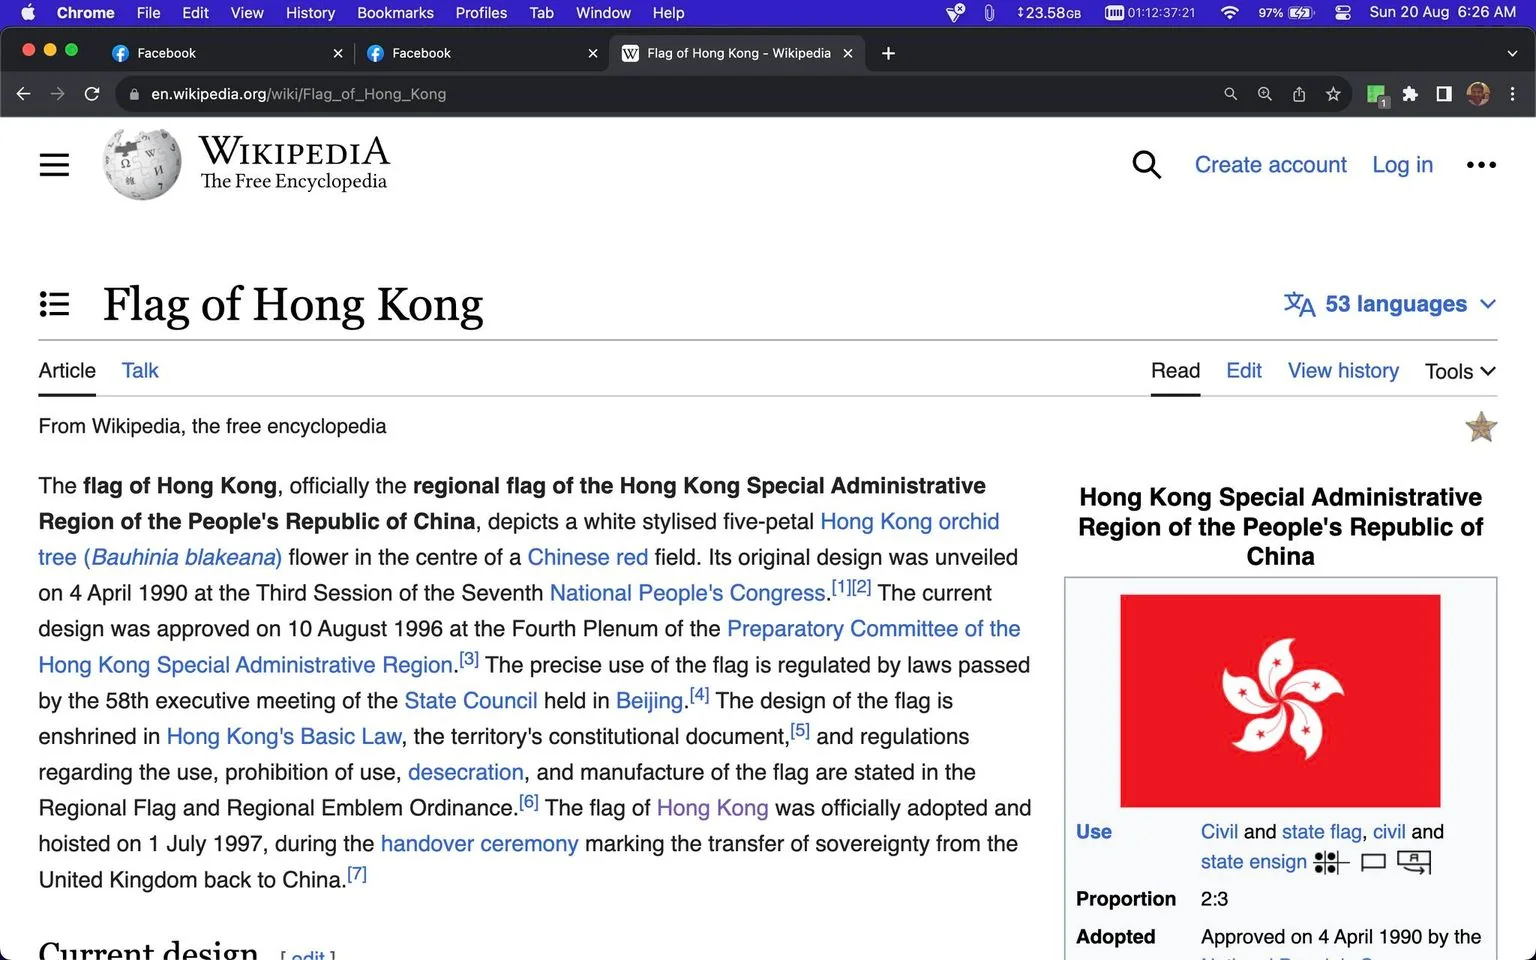
Task: Reload the page
Action: click(92, 94)
